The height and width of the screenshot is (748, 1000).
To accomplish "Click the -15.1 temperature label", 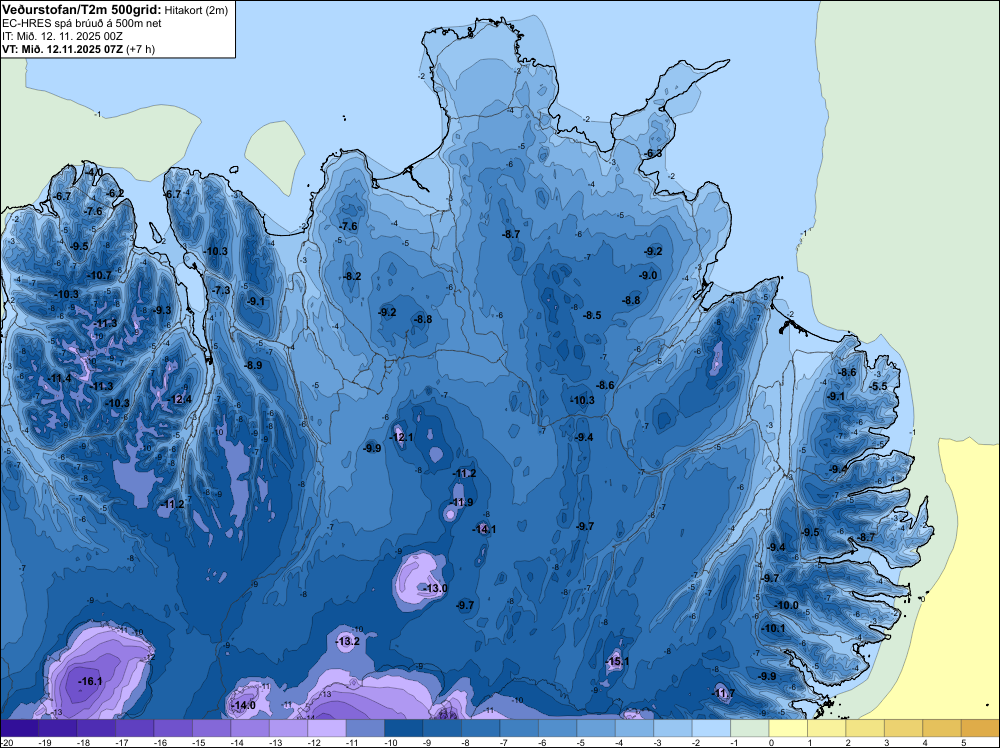I will (617, 661).
